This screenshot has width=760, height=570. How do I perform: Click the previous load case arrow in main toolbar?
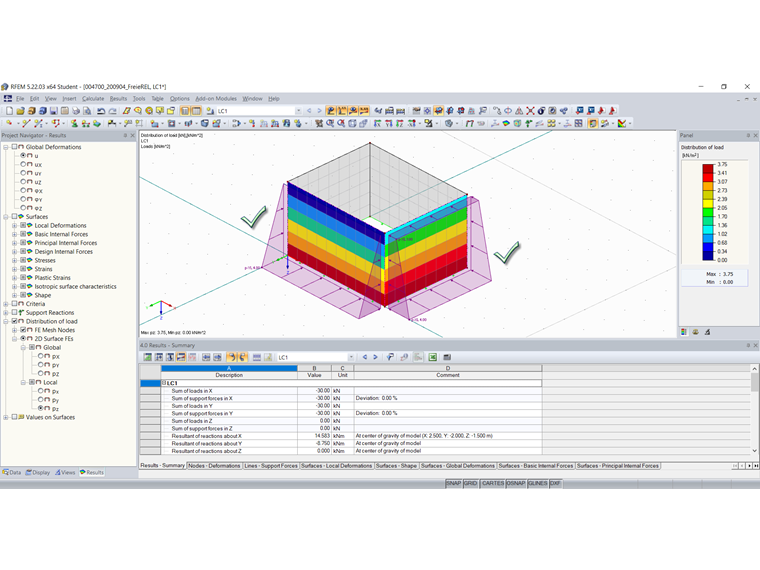309,111
